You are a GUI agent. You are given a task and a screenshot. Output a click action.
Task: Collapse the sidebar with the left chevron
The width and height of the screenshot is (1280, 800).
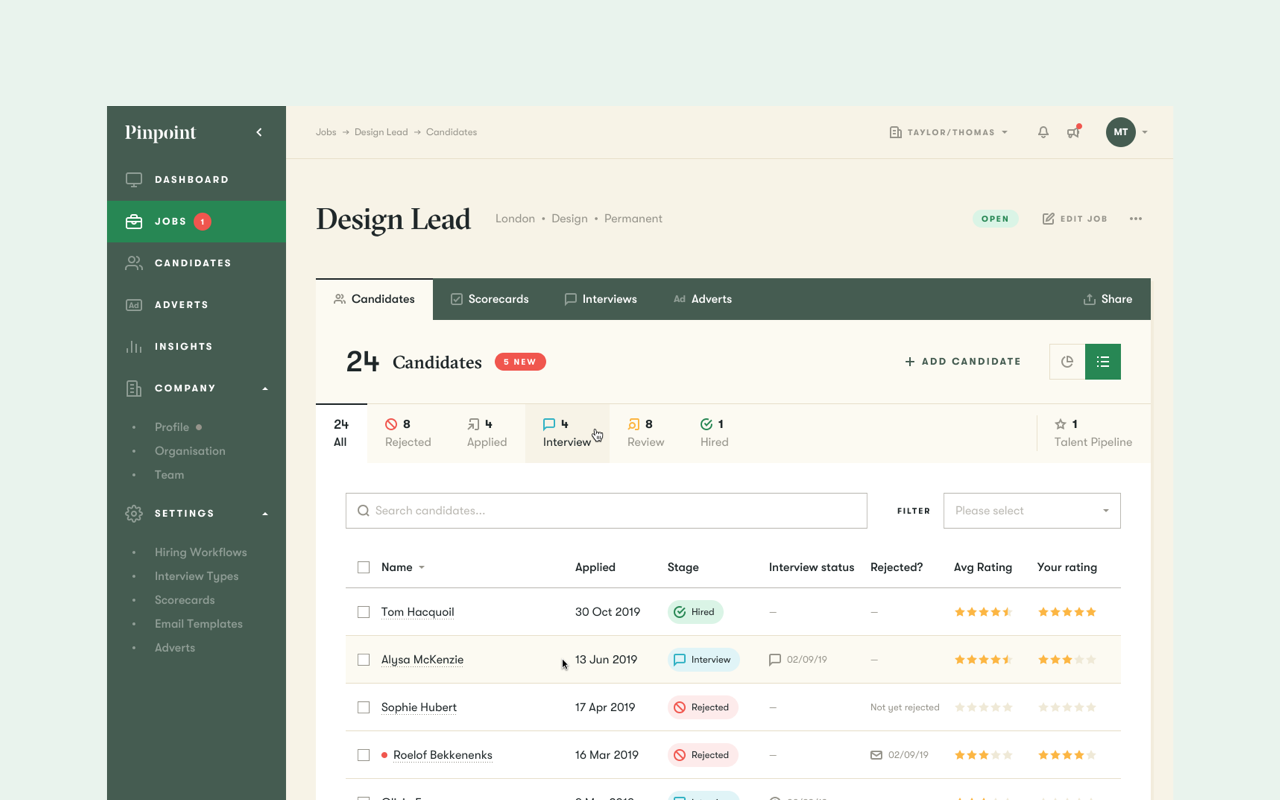259,132
